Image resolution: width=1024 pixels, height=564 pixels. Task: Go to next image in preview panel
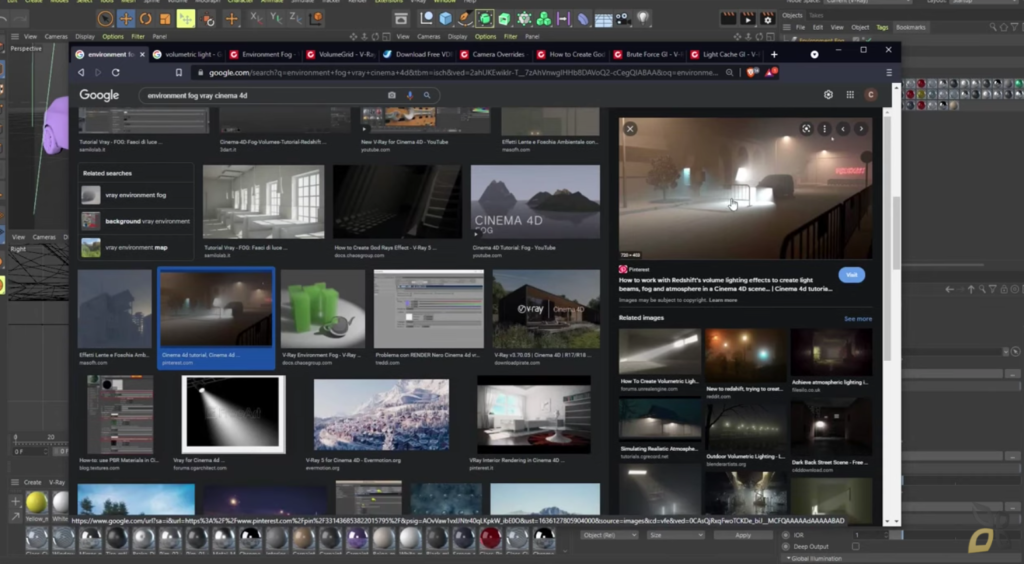[861, 129]
